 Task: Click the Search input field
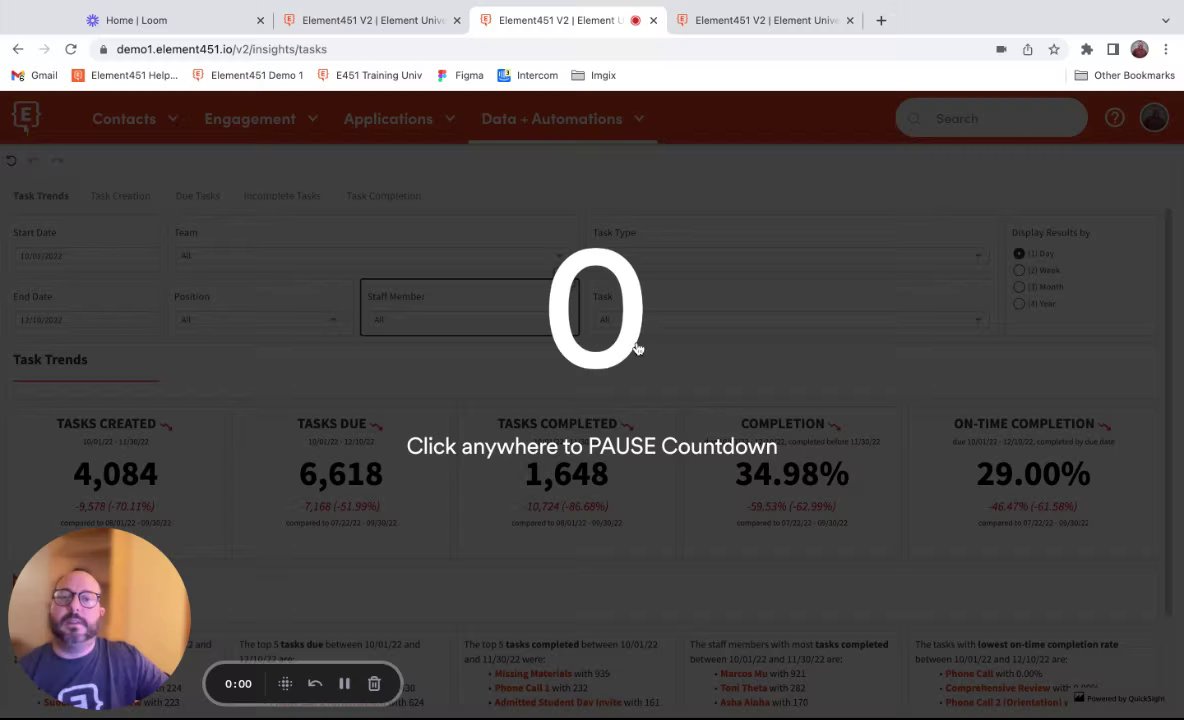click(991, 118)
